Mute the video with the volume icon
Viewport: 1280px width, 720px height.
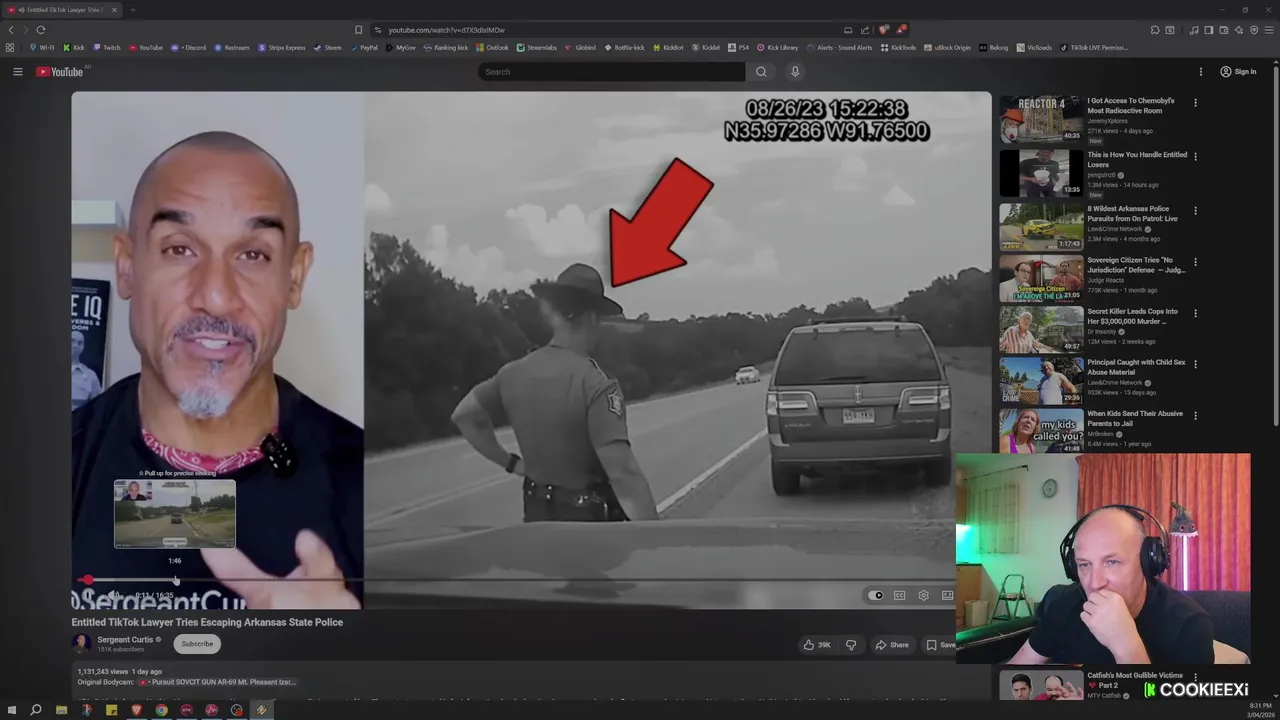pos(113,595)
